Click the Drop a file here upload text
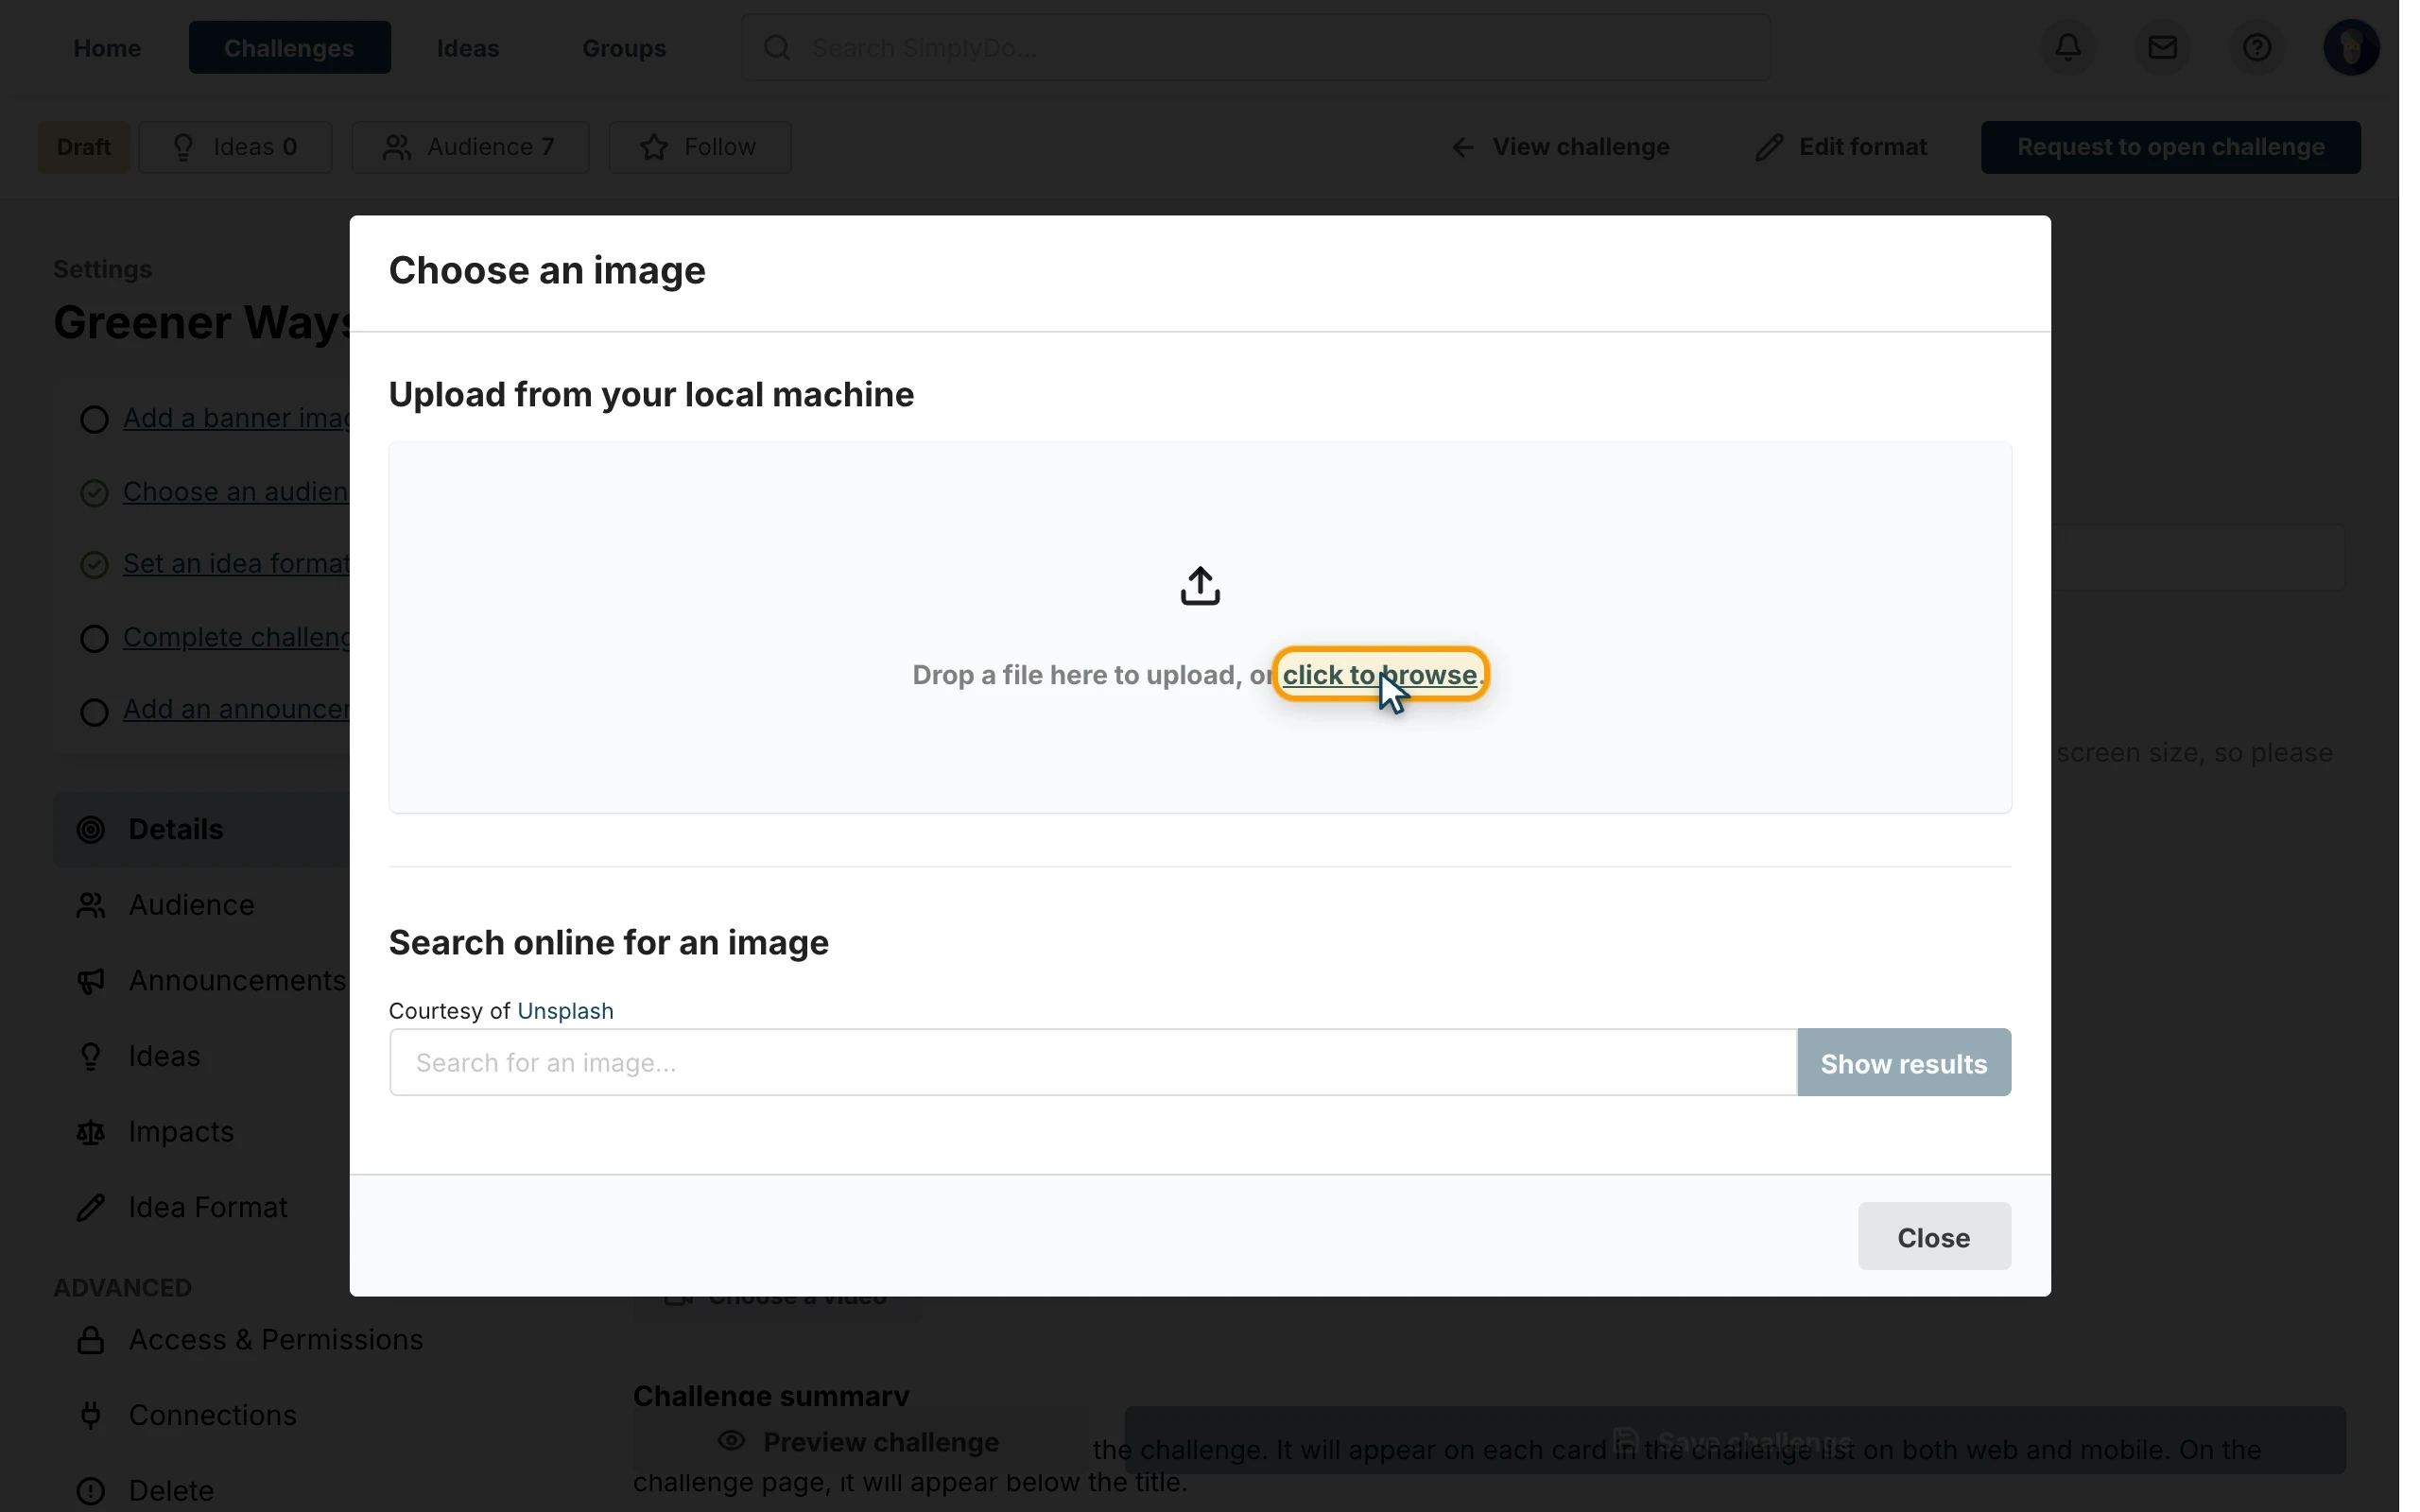This screenshot has height=1512, width=2420. (1092, 675)
